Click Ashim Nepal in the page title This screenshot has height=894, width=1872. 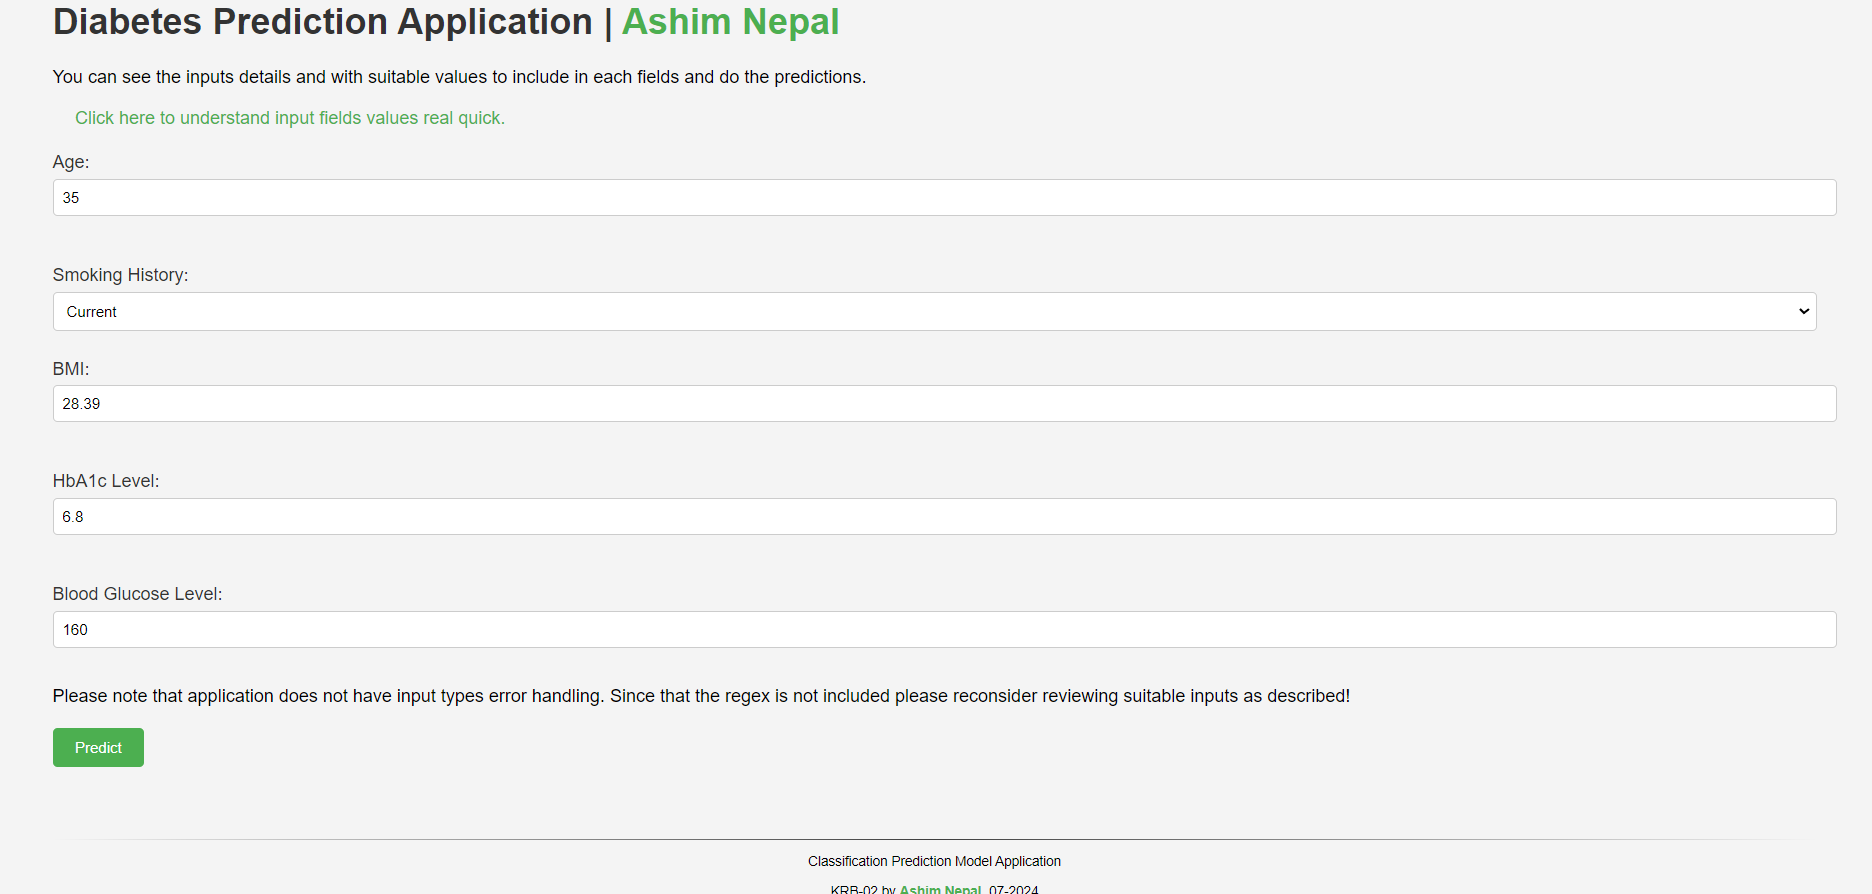pyautogui.click(x=730, y=22)
